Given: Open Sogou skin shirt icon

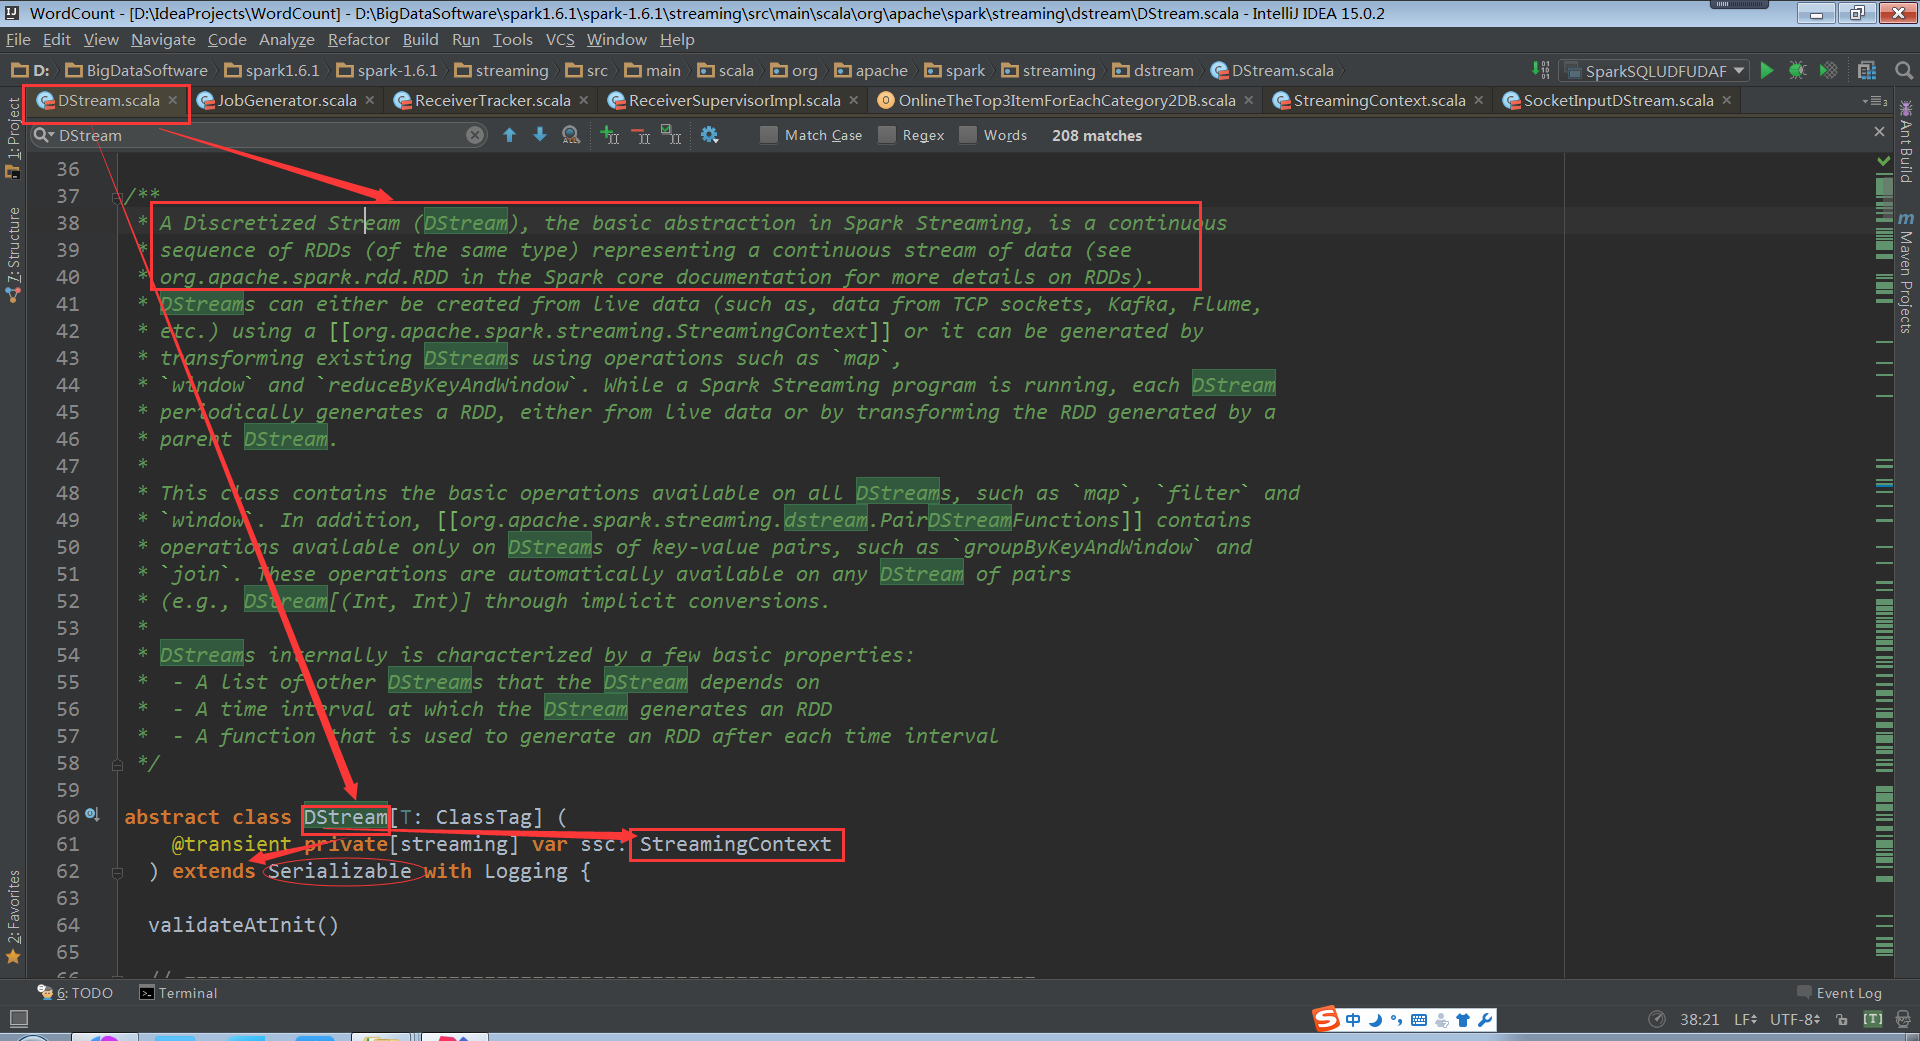Looking at the screenshot, I should [1463, 1020].
